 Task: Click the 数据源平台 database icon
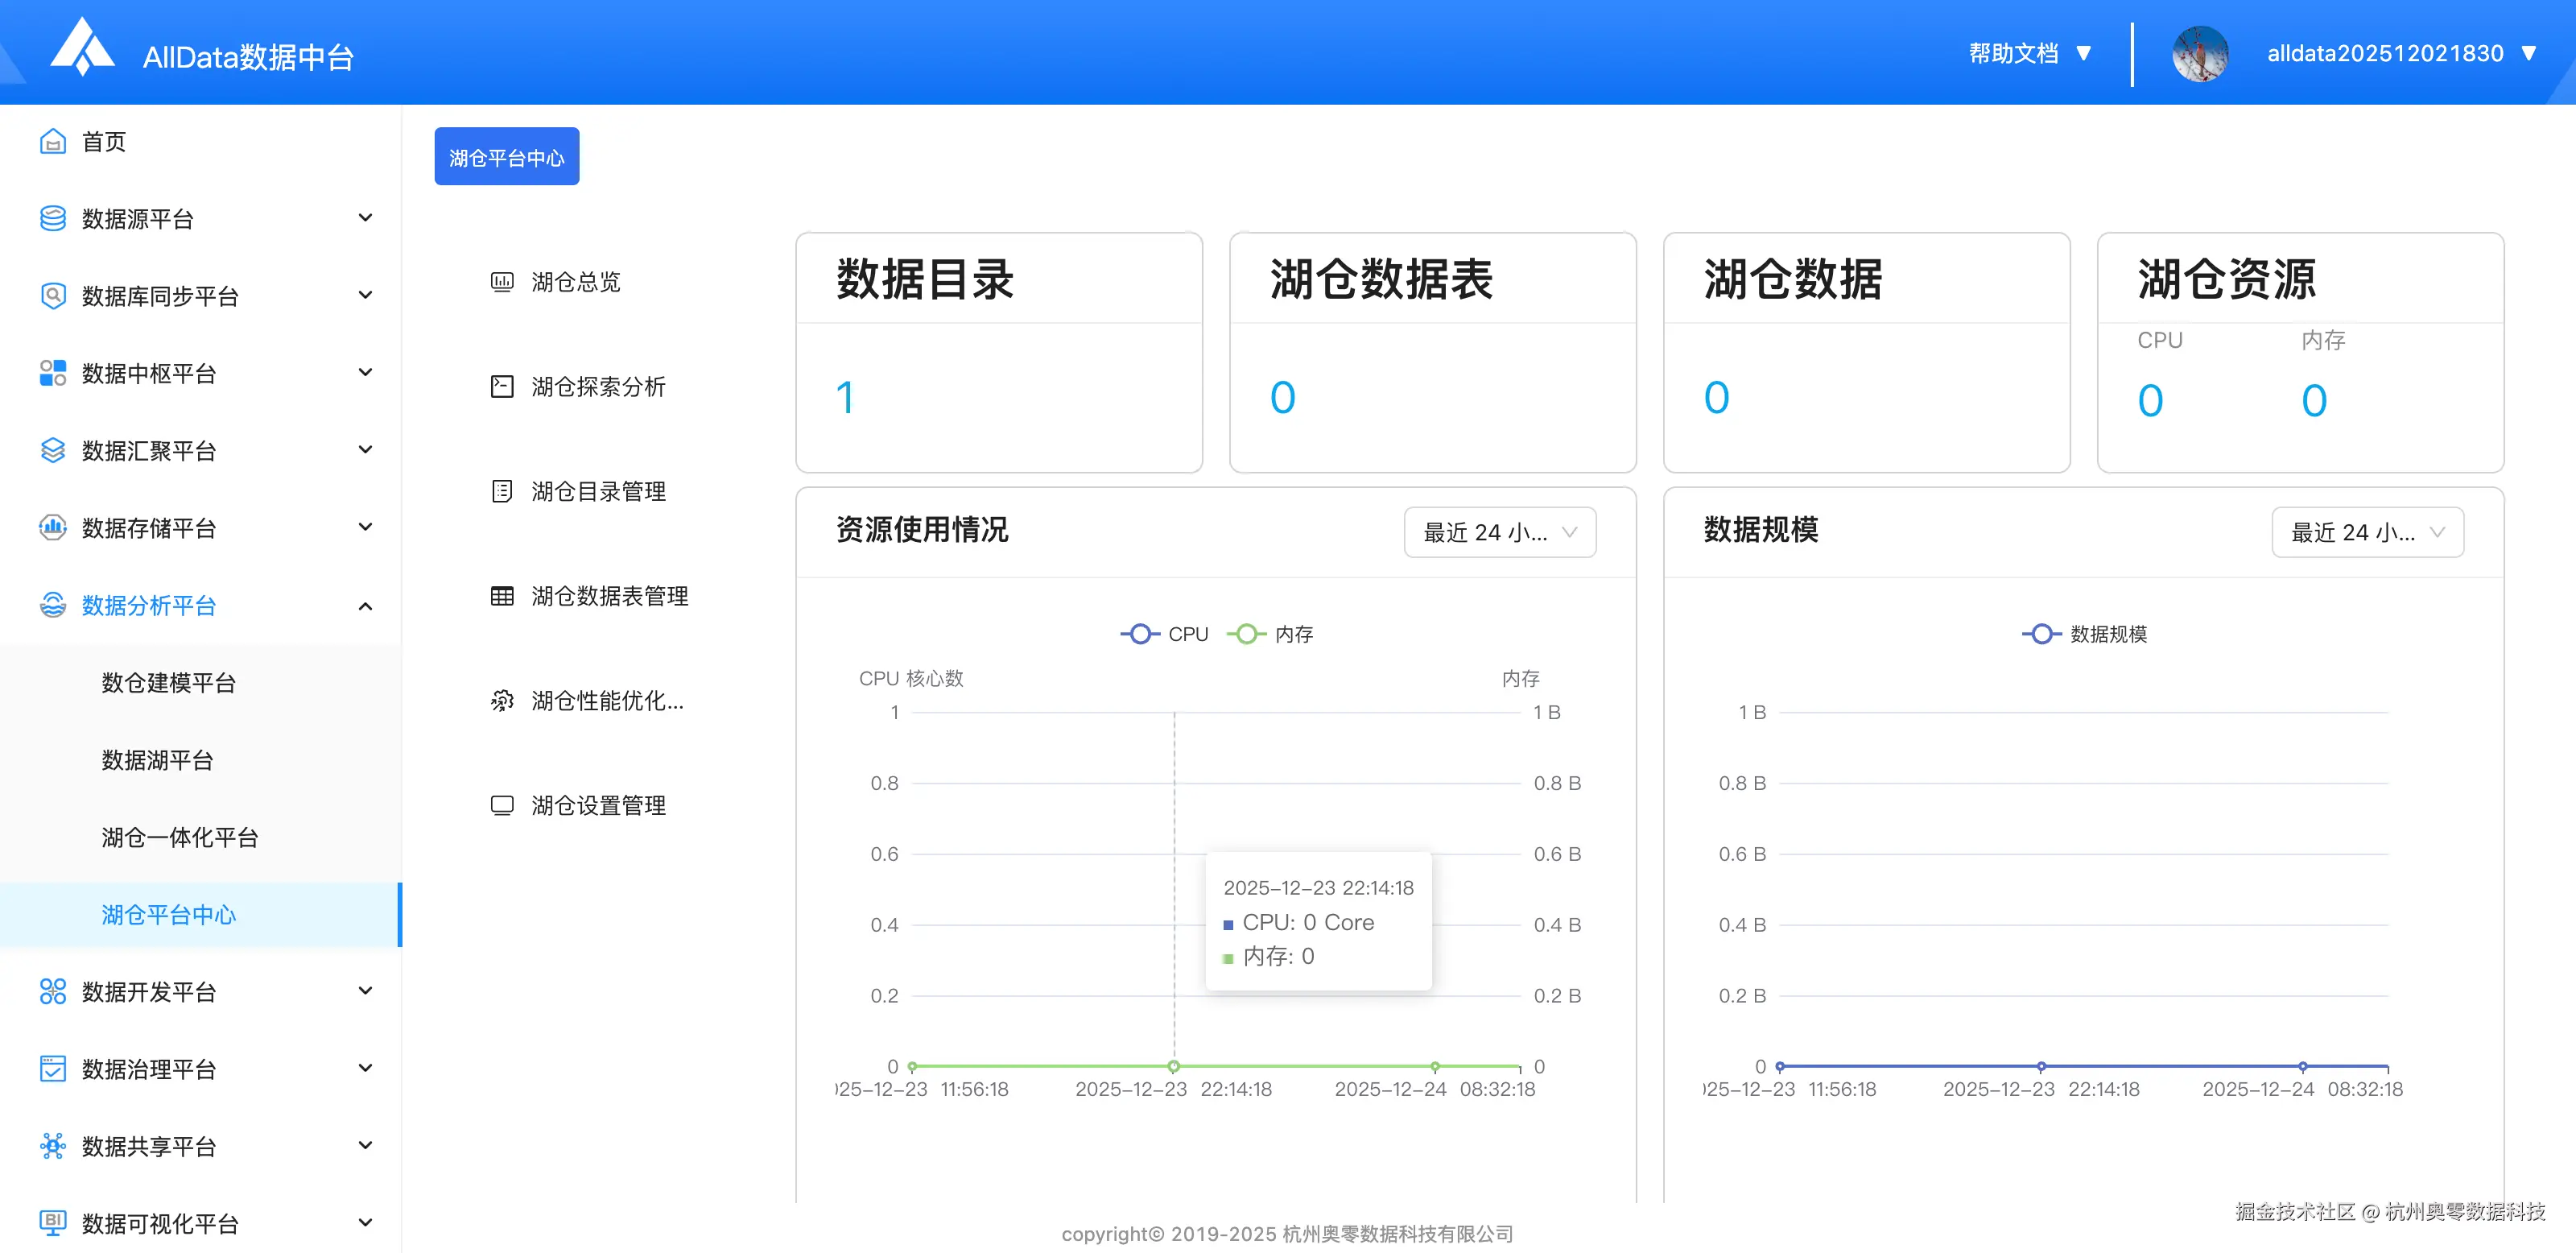[52, 219]
